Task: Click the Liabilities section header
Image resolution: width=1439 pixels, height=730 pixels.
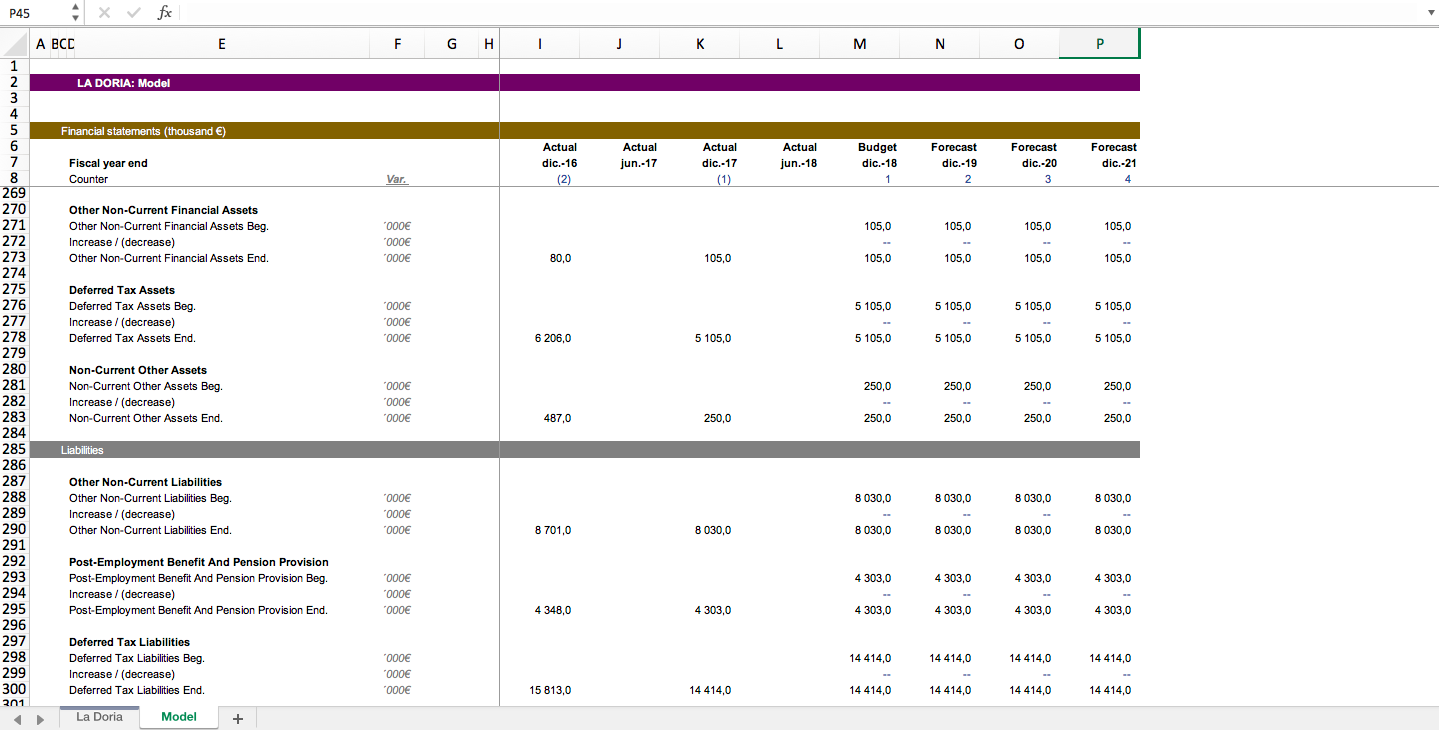Action: coord(82,451)
